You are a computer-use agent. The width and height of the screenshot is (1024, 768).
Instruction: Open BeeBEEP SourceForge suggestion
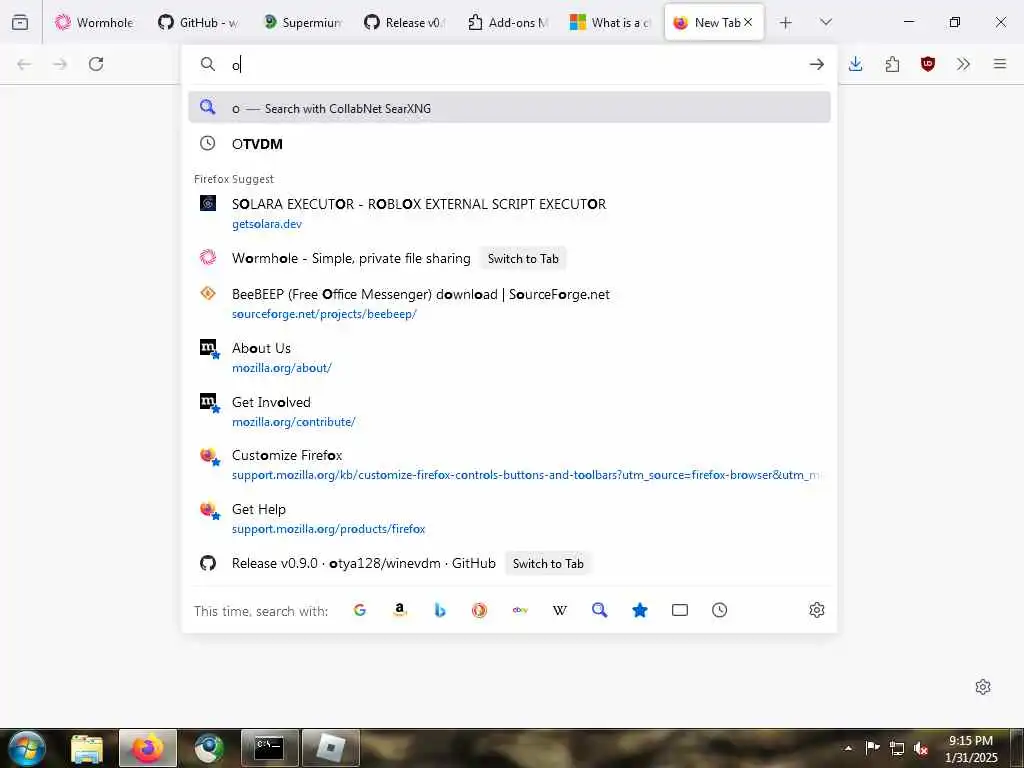pos(509,303)
